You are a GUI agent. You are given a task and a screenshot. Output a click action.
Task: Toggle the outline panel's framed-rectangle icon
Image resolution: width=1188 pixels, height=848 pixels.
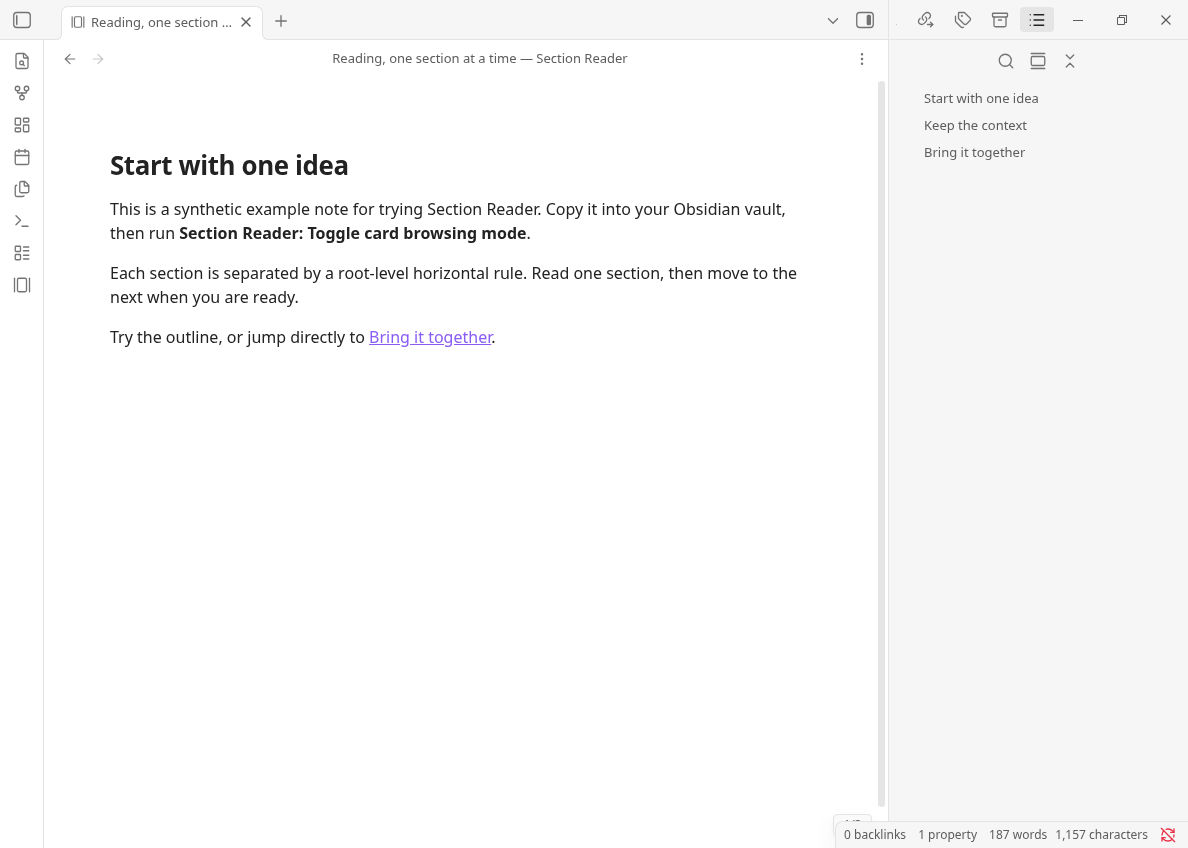(1038, 61)
